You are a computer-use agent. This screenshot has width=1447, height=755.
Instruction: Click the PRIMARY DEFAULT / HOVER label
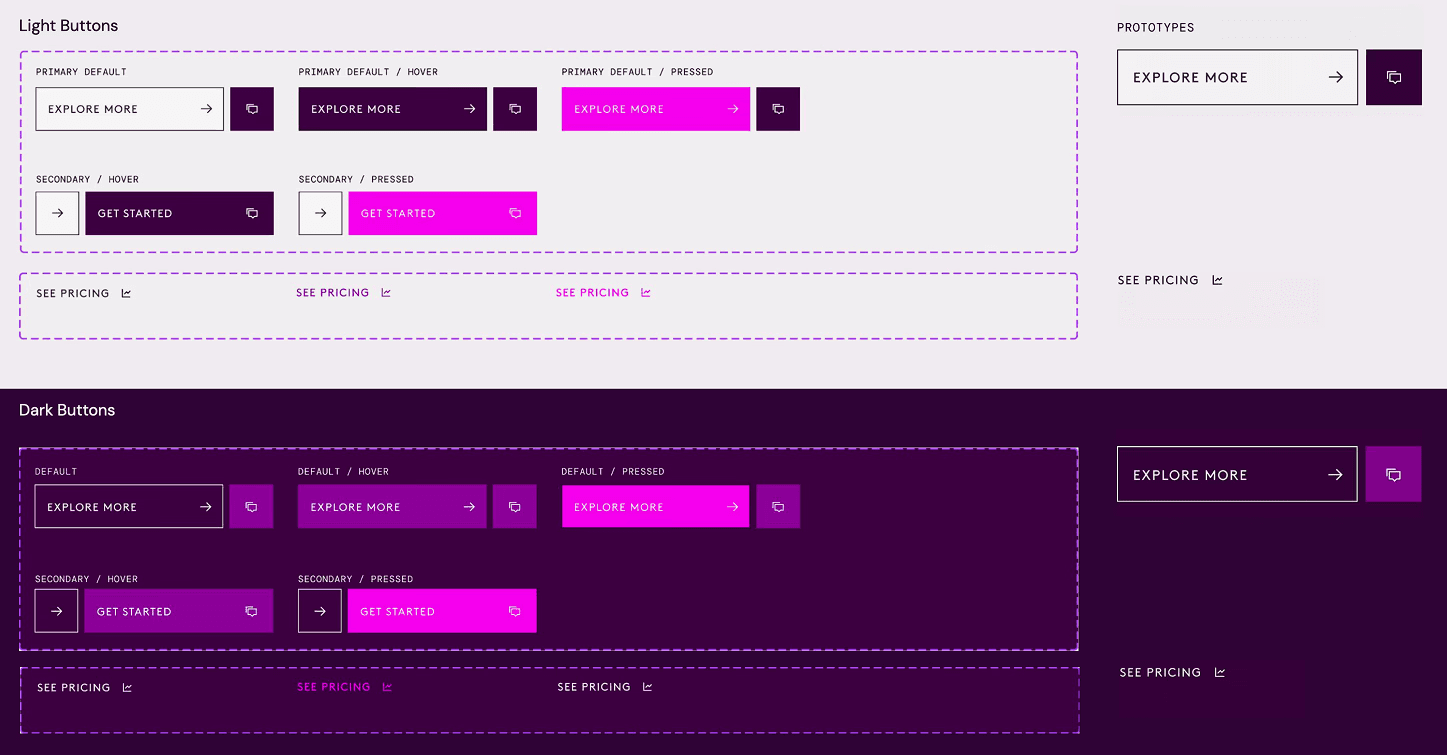point(368,72)
